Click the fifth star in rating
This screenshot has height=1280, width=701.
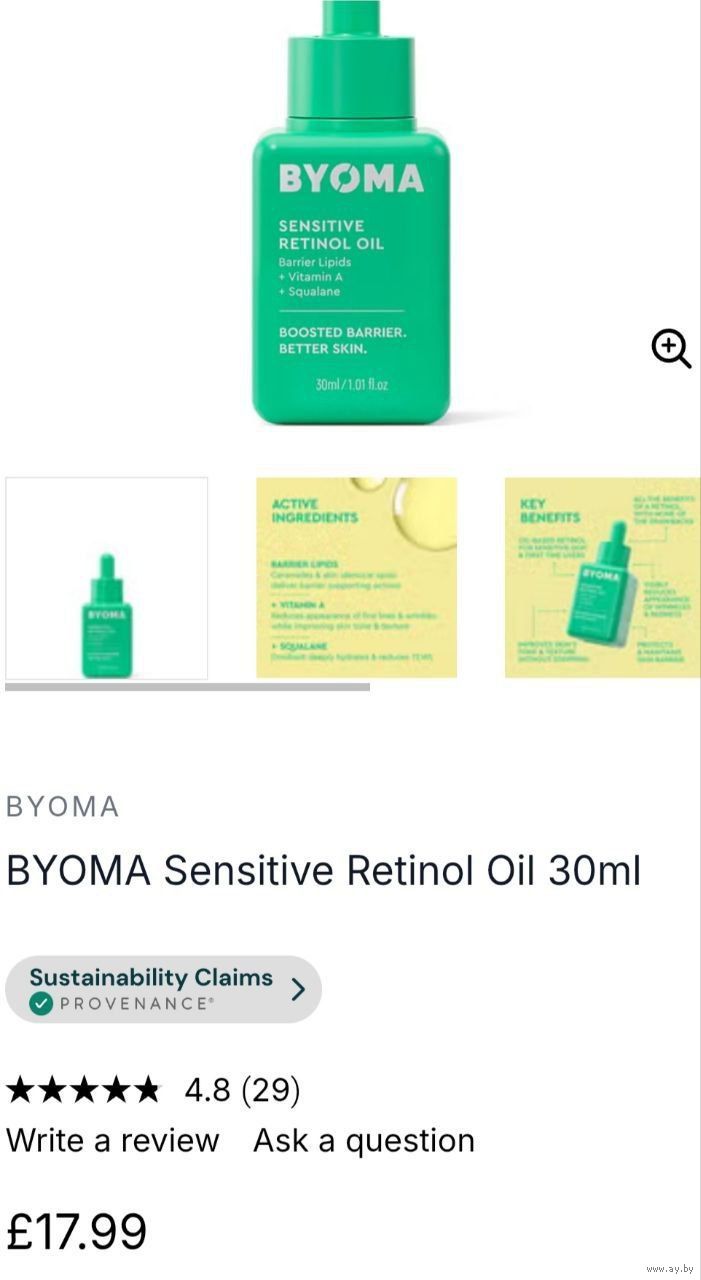coord(146,1090)
